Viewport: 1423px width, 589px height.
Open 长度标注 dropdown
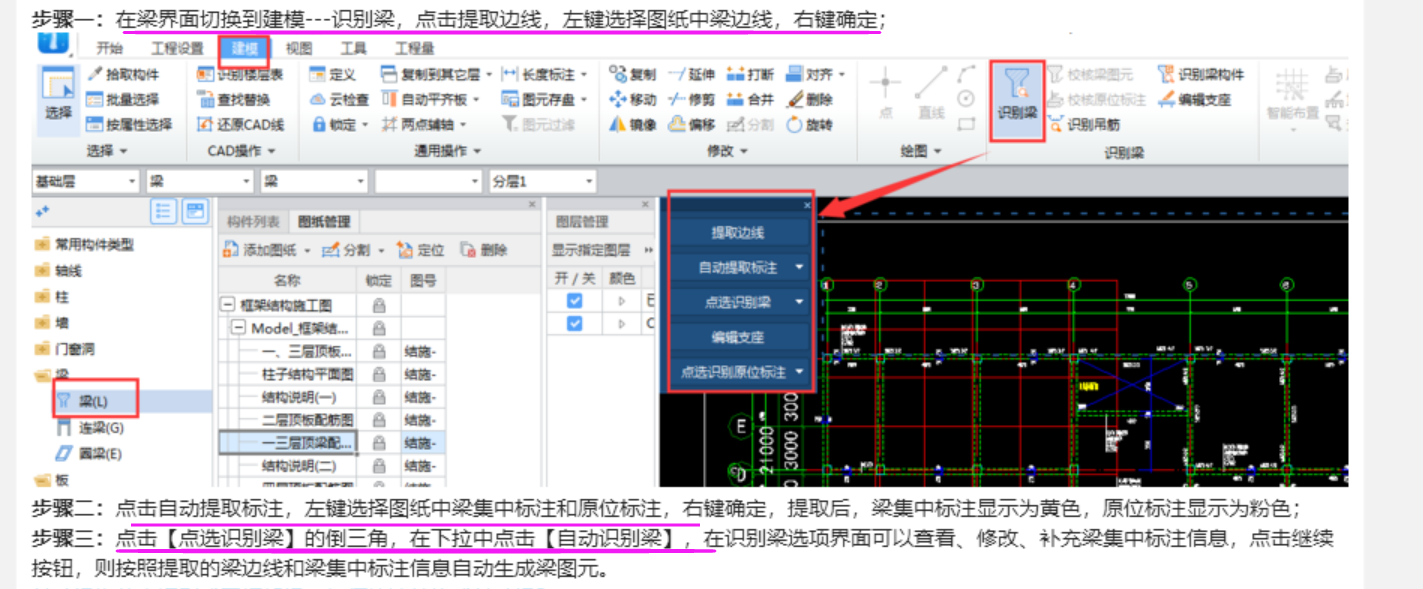pos(583,74)
